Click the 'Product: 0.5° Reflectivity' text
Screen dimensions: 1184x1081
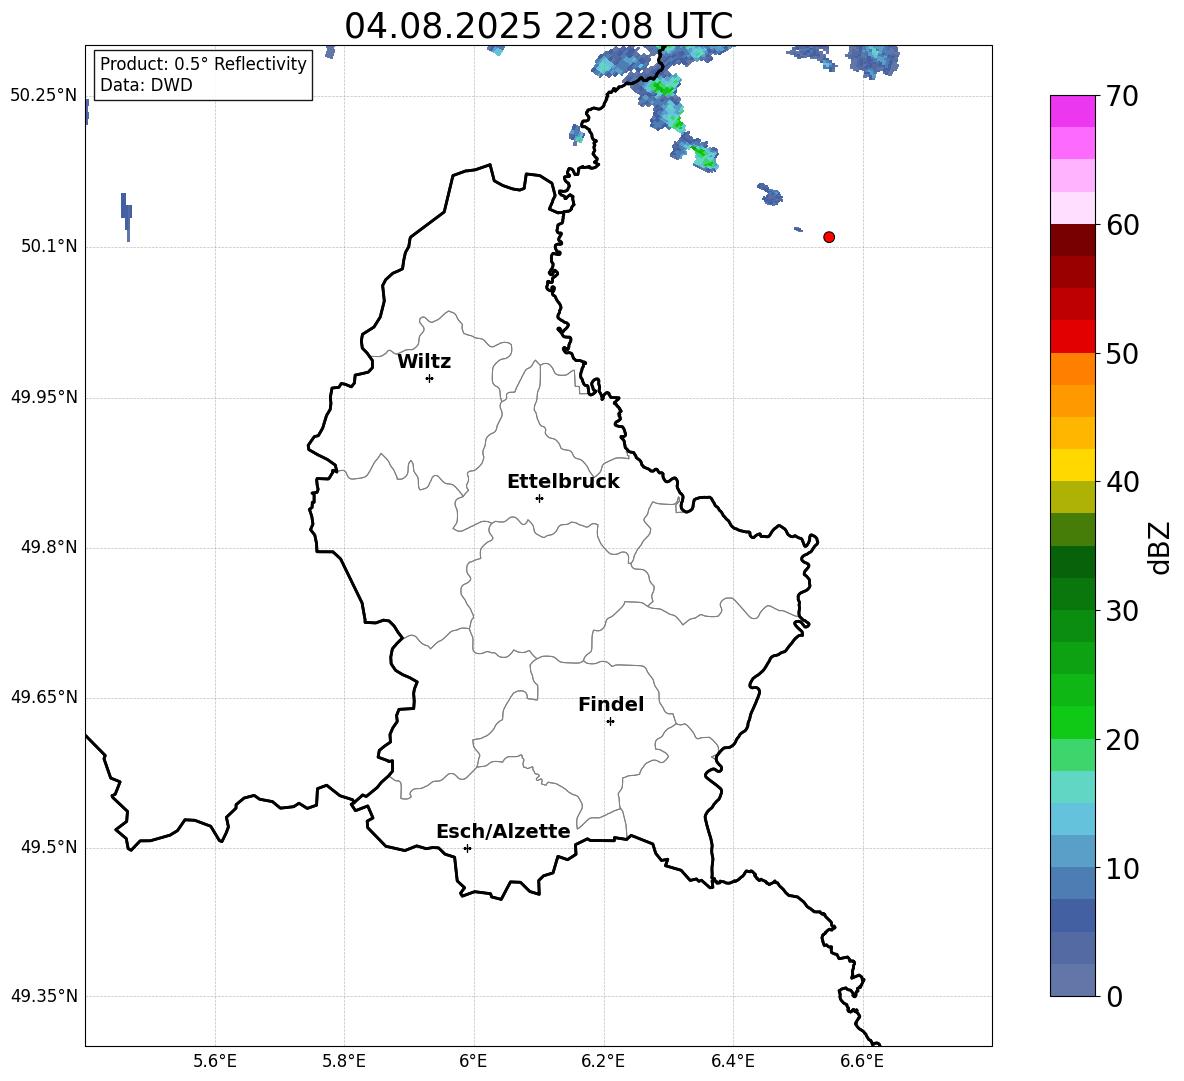tap(203, 63)
